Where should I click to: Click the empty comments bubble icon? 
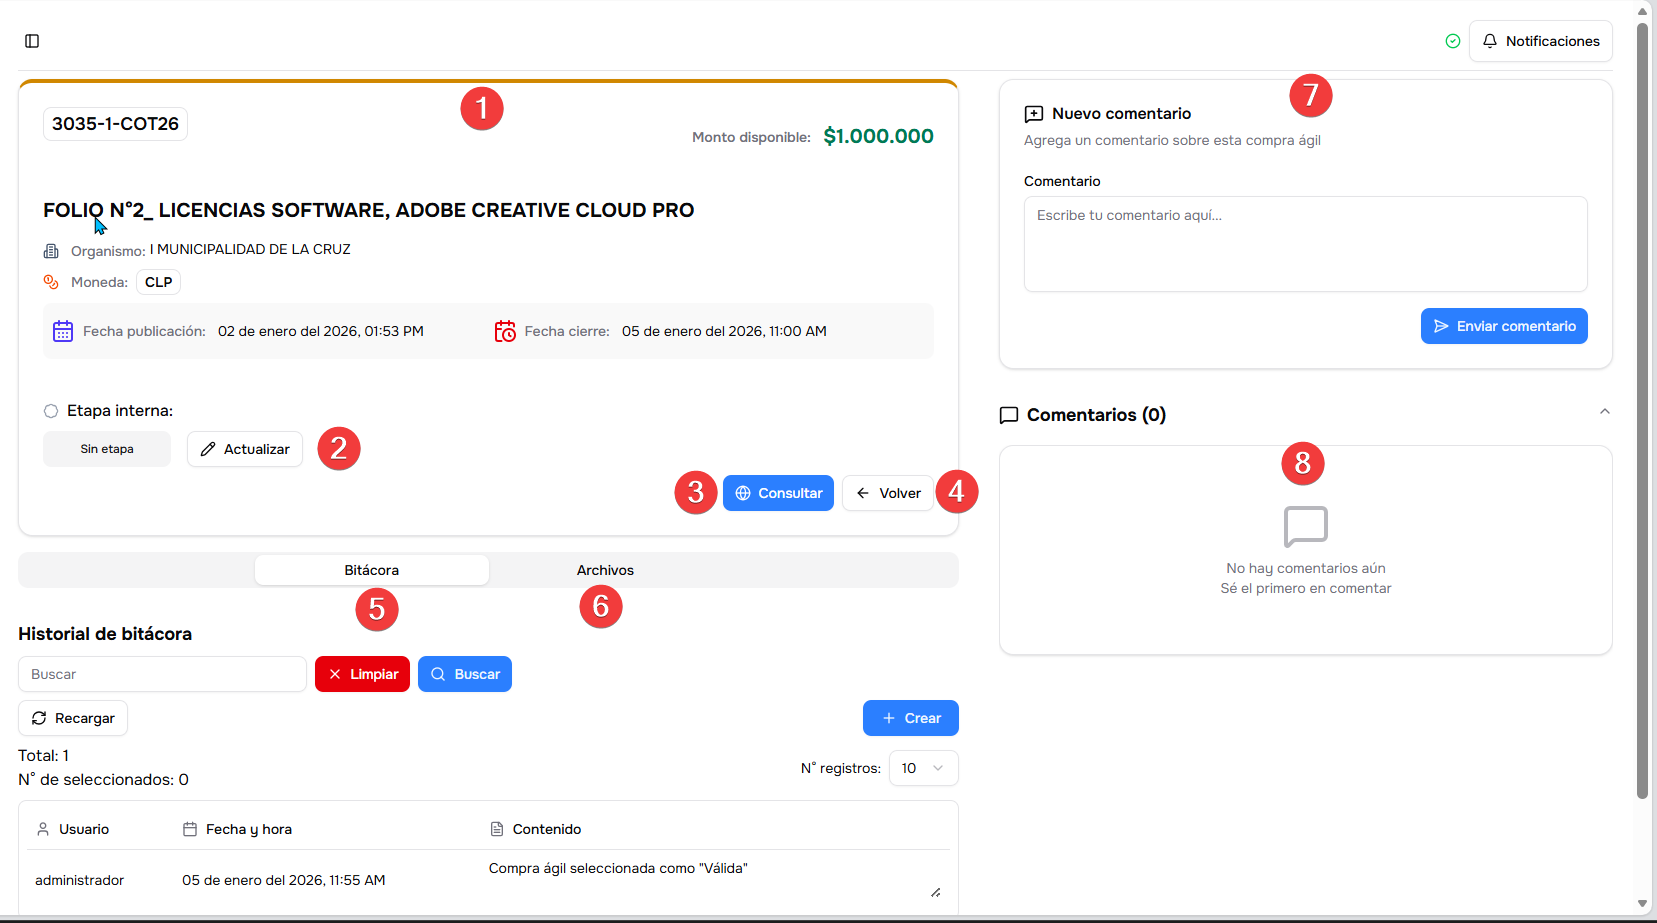(1305, 526)
